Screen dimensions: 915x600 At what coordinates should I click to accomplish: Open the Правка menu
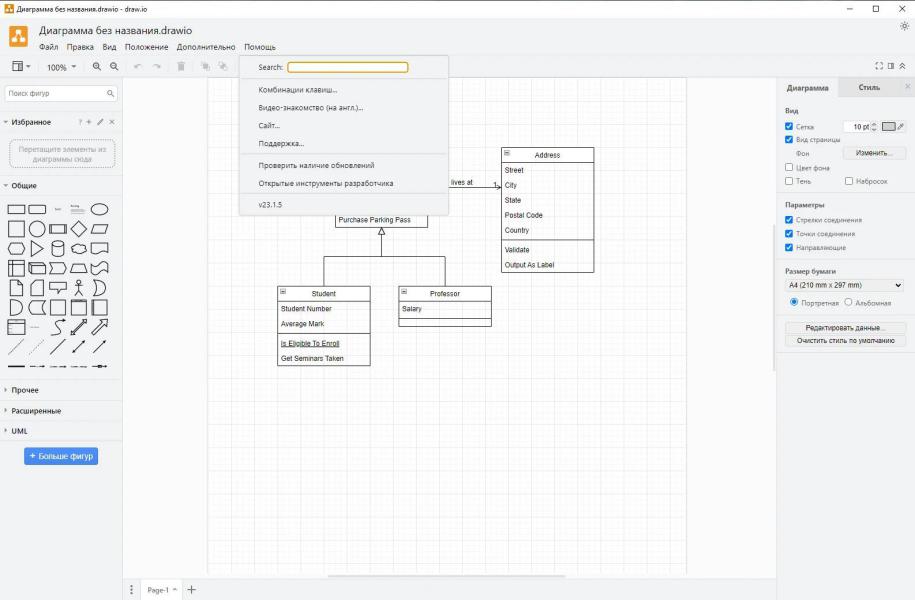(80, 47)
